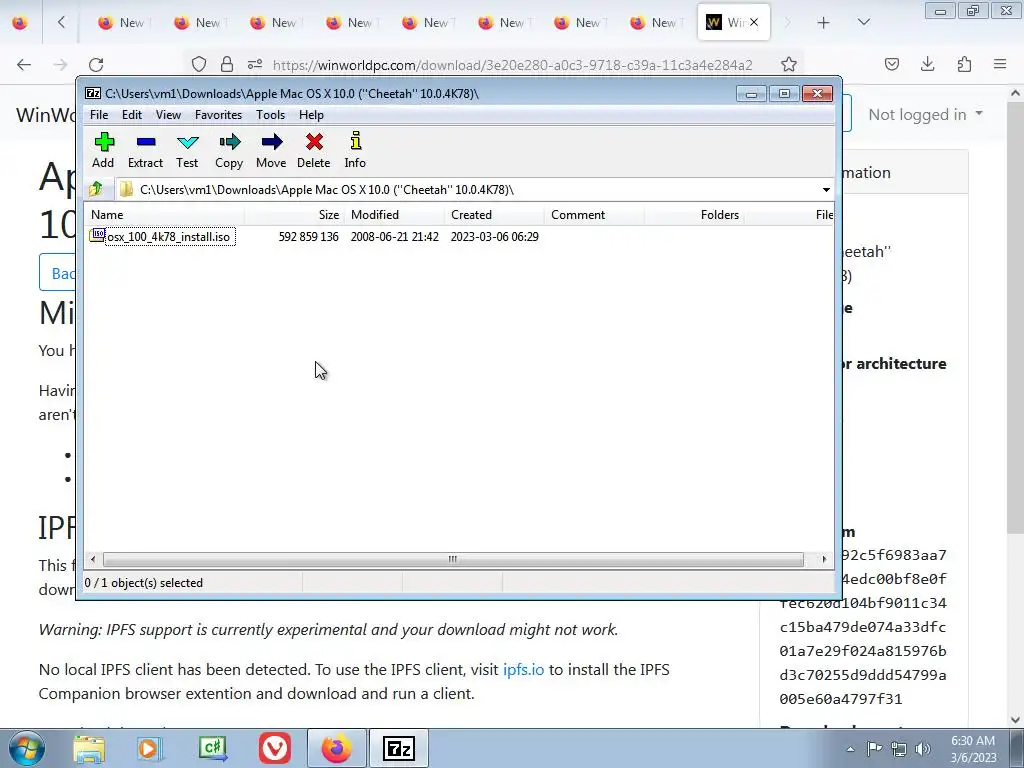This screenshot has height=768, width=1024.
Task: Click the Info toolbar icon in 7-Zip
Action: tap(355, 150)
